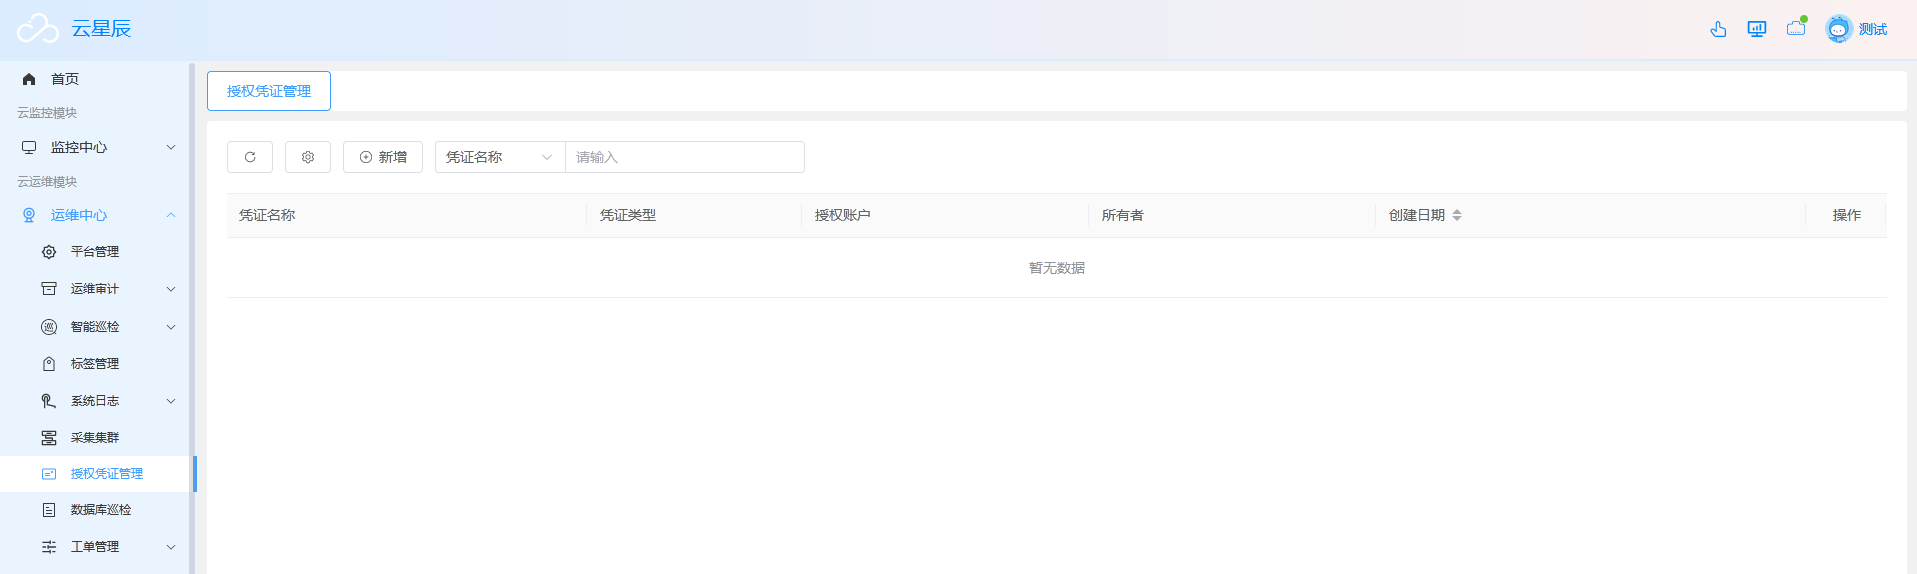Screen dimensions: 1917x574
Task: Open 工单管理 submenu
Action: [x=95, y=547]
